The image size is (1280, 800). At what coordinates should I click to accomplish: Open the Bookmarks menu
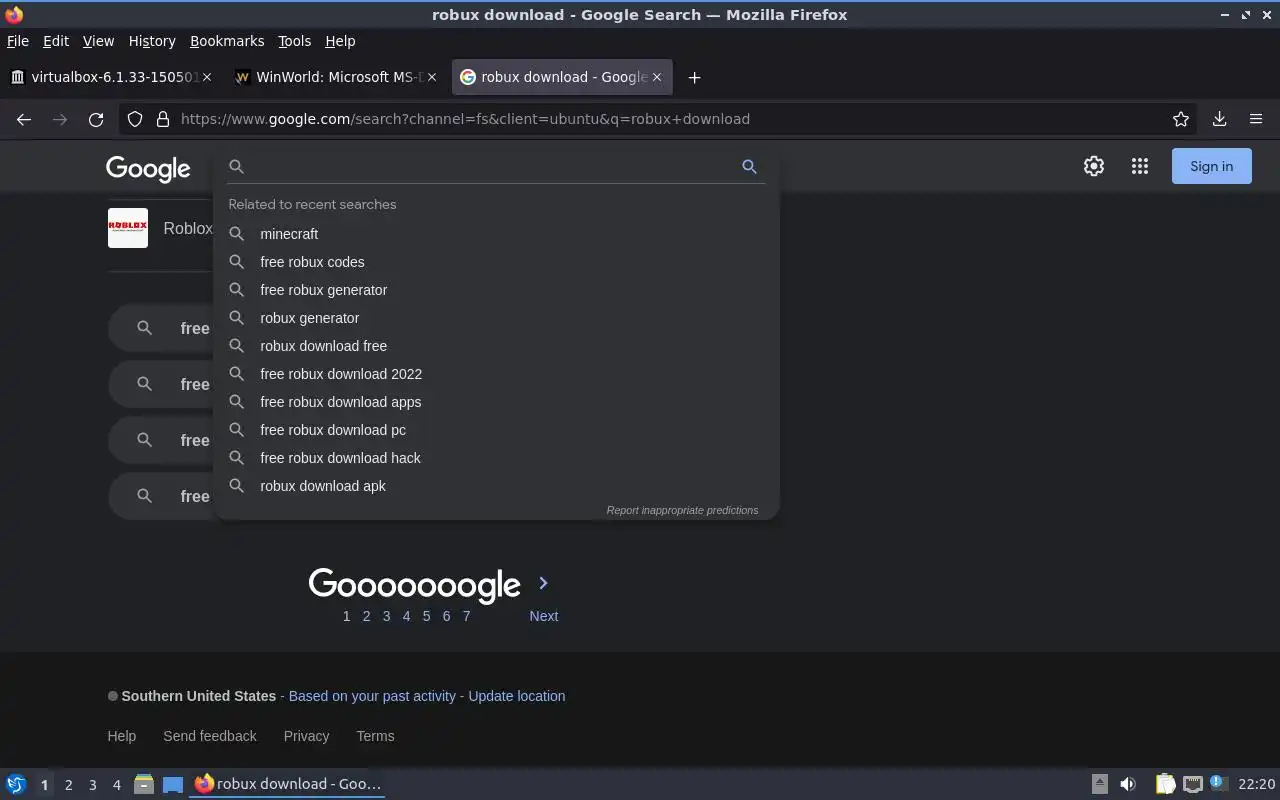(x=227, y=41)
